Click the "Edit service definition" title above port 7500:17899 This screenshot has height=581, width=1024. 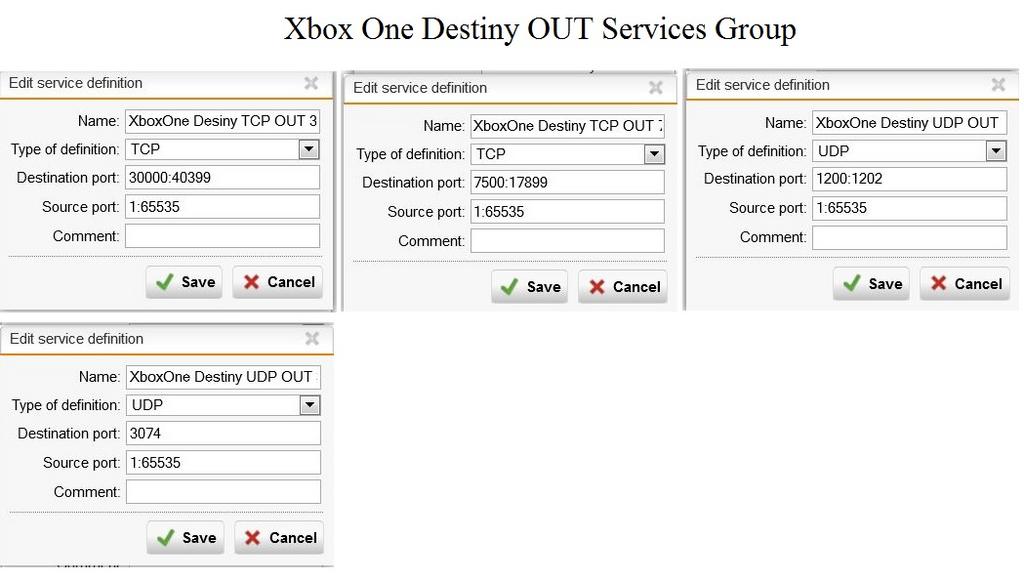(420, 87)
